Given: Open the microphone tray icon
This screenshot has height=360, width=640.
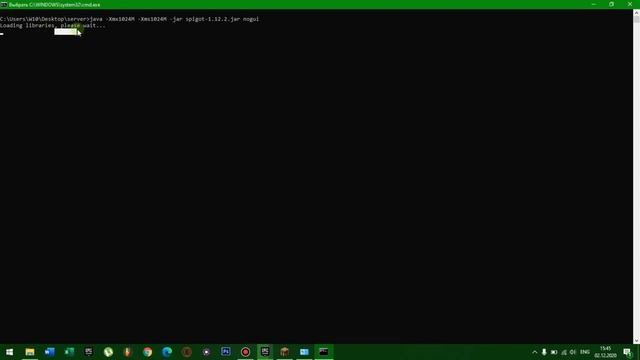Looking at the screenshot, I should (544, 352).
